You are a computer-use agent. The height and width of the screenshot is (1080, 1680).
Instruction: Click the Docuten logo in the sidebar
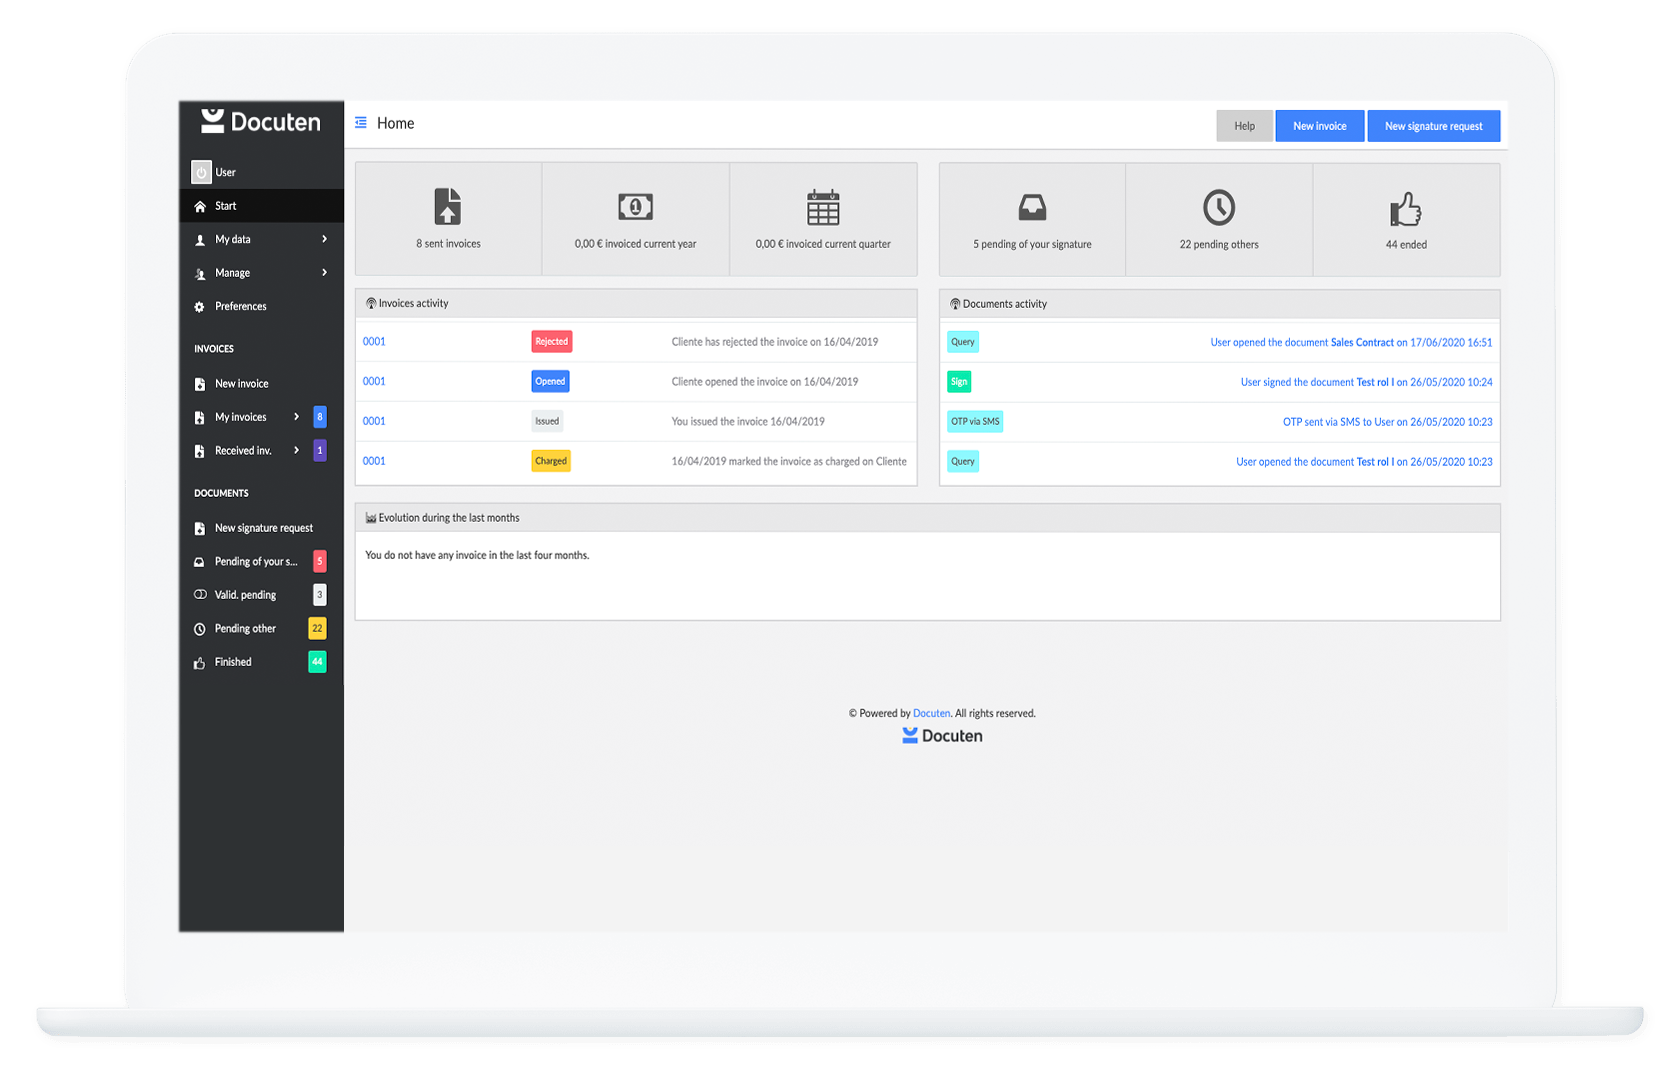click(262, 121)
